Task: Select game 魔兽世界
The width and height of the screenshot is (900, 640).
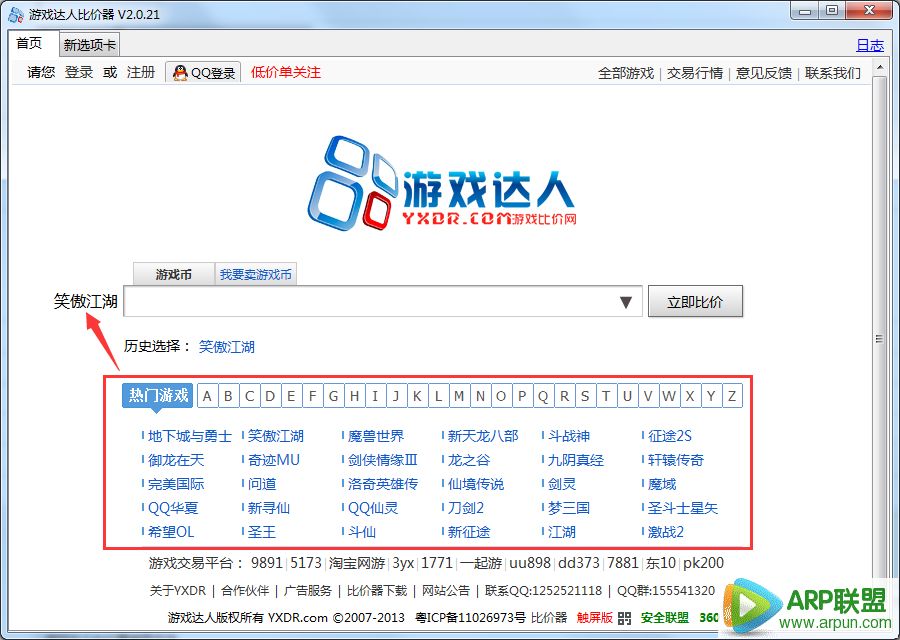Action: 376,436
